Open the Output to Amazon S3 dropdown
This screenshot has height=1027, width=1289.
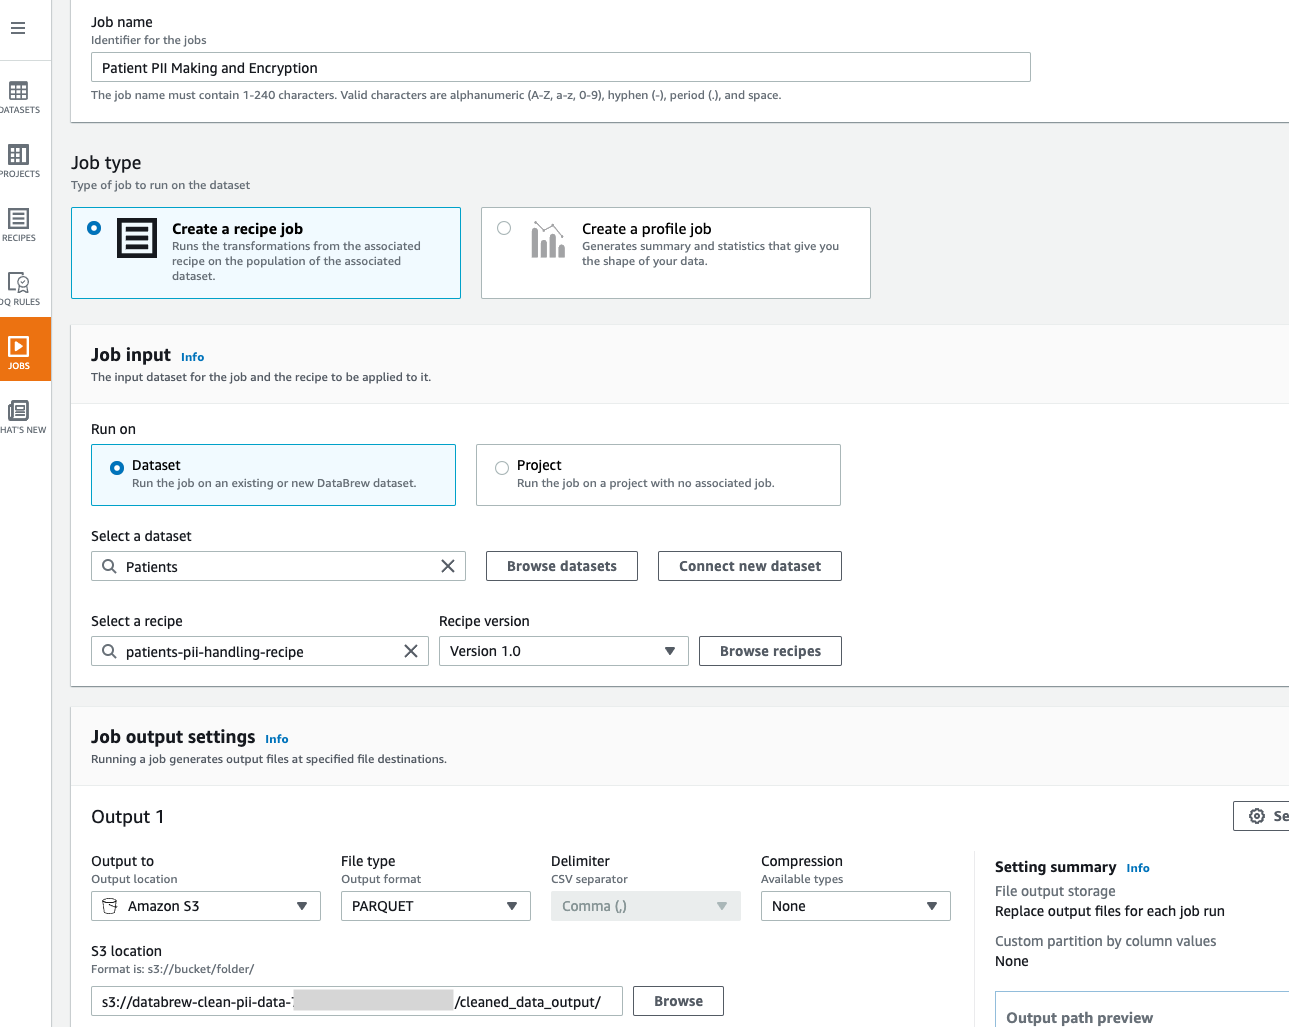(x=206, y=906)
